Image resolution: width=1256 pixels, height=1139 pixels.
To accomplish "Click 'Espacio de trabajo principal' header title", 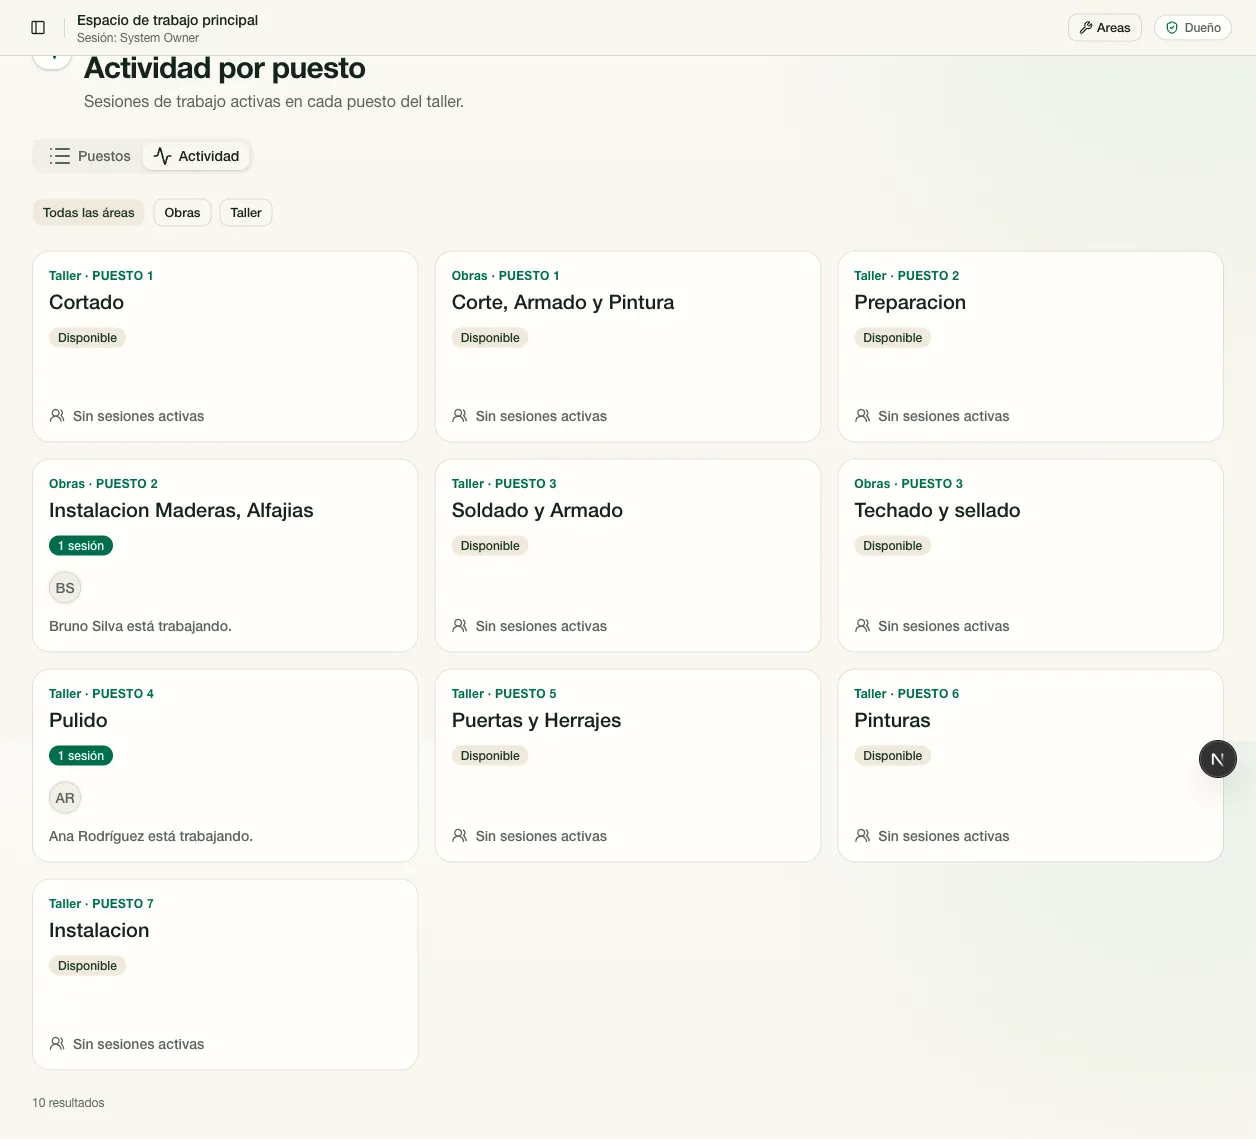I will click(167, 20).
